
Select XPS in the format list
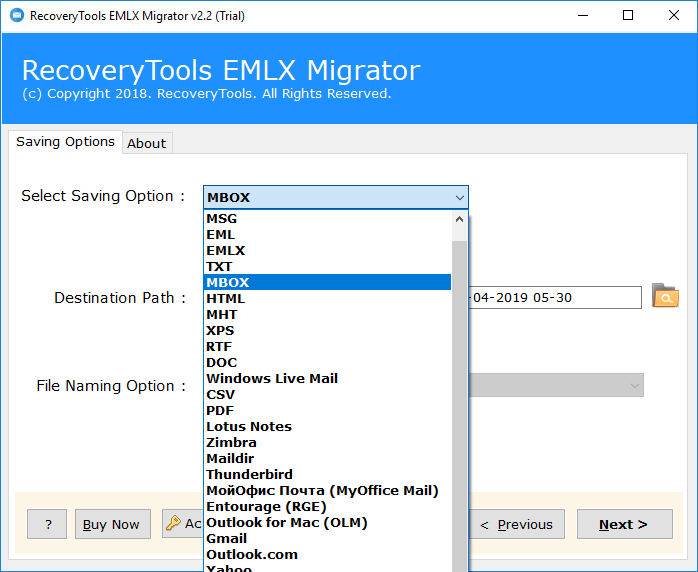click(x=327, y=330)
